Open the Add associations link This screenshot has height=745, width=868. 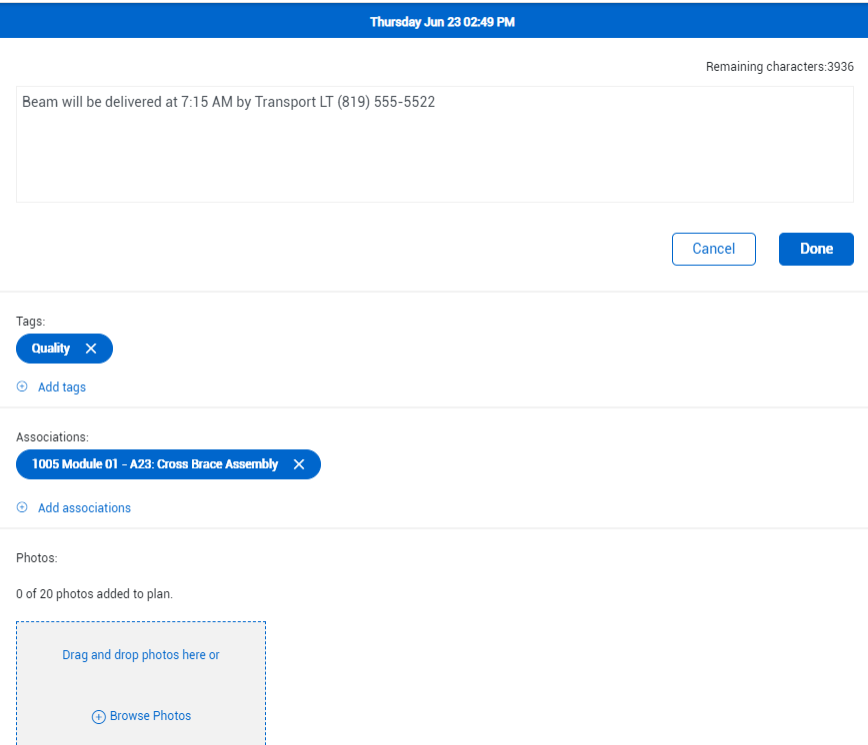pos(84,508)
